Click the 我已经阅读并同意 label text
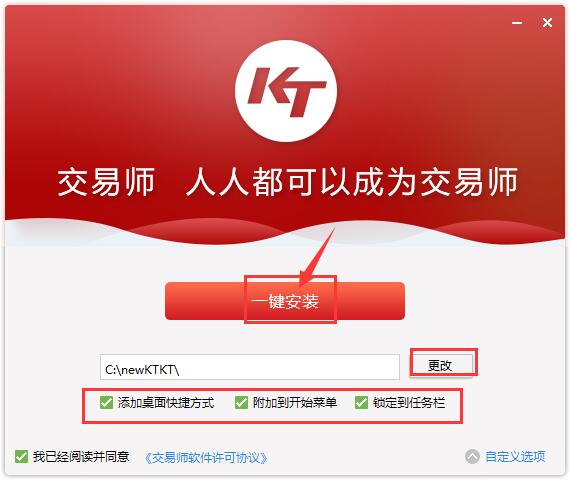Viewport: 570px width, 480px height. (x=81, y=456)
